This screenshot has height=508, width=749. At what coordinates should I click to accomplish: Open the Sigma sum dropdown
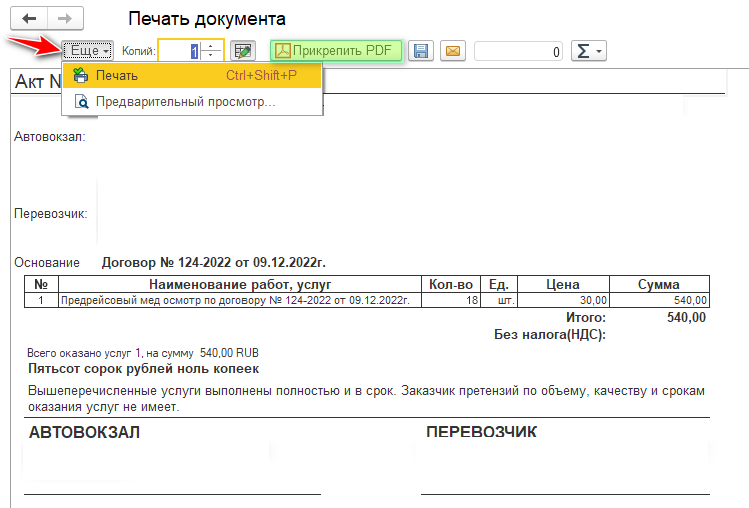point(588,50)
